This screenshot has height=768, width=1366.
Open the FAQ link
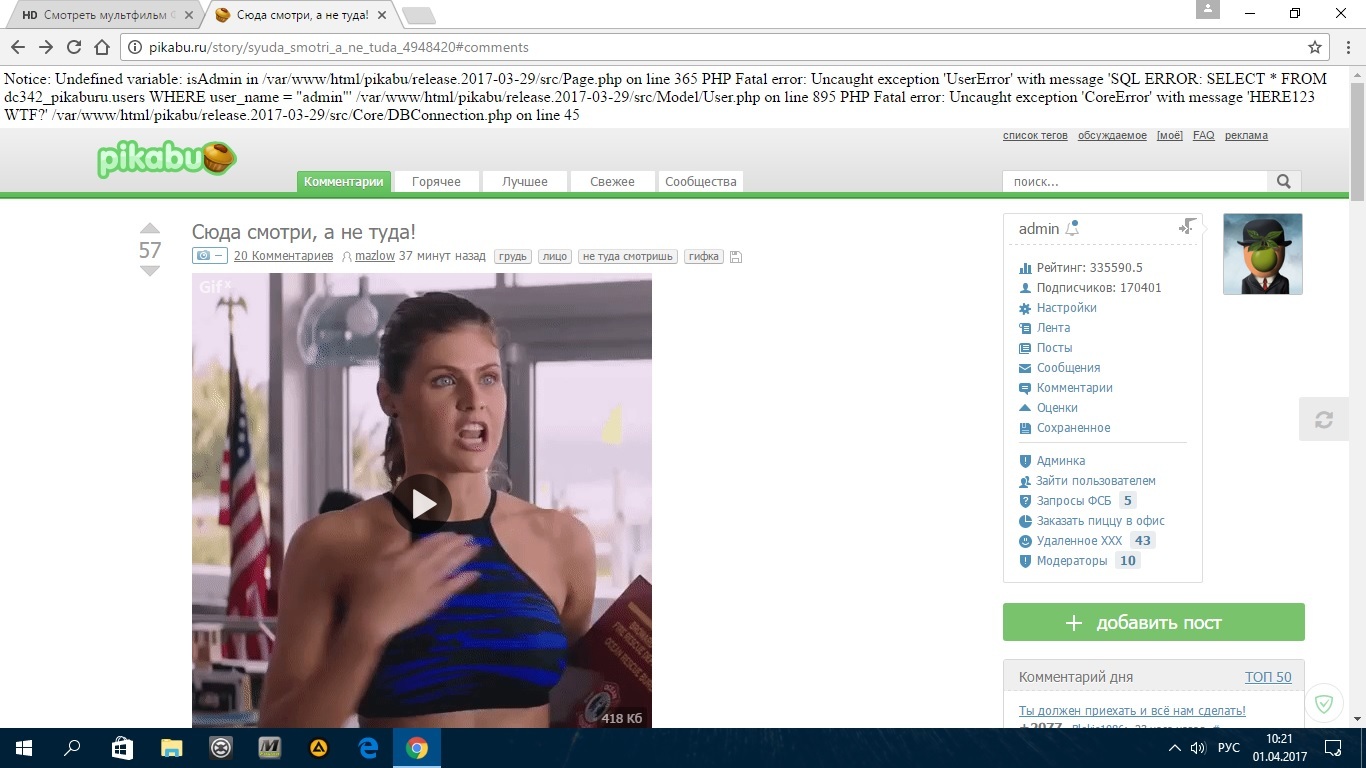tap(1204, 135)
